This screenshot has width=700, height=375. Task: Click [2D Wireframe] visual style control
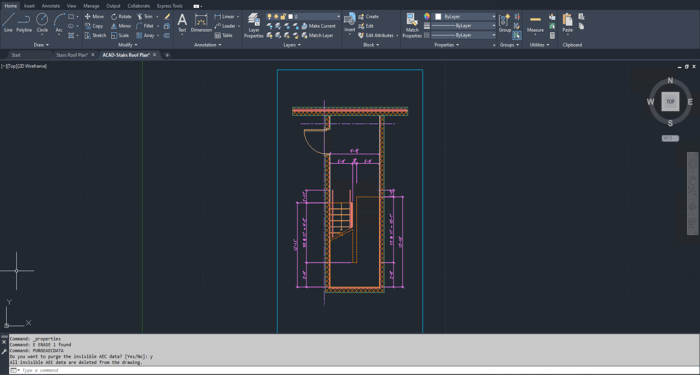click(31, 66)
